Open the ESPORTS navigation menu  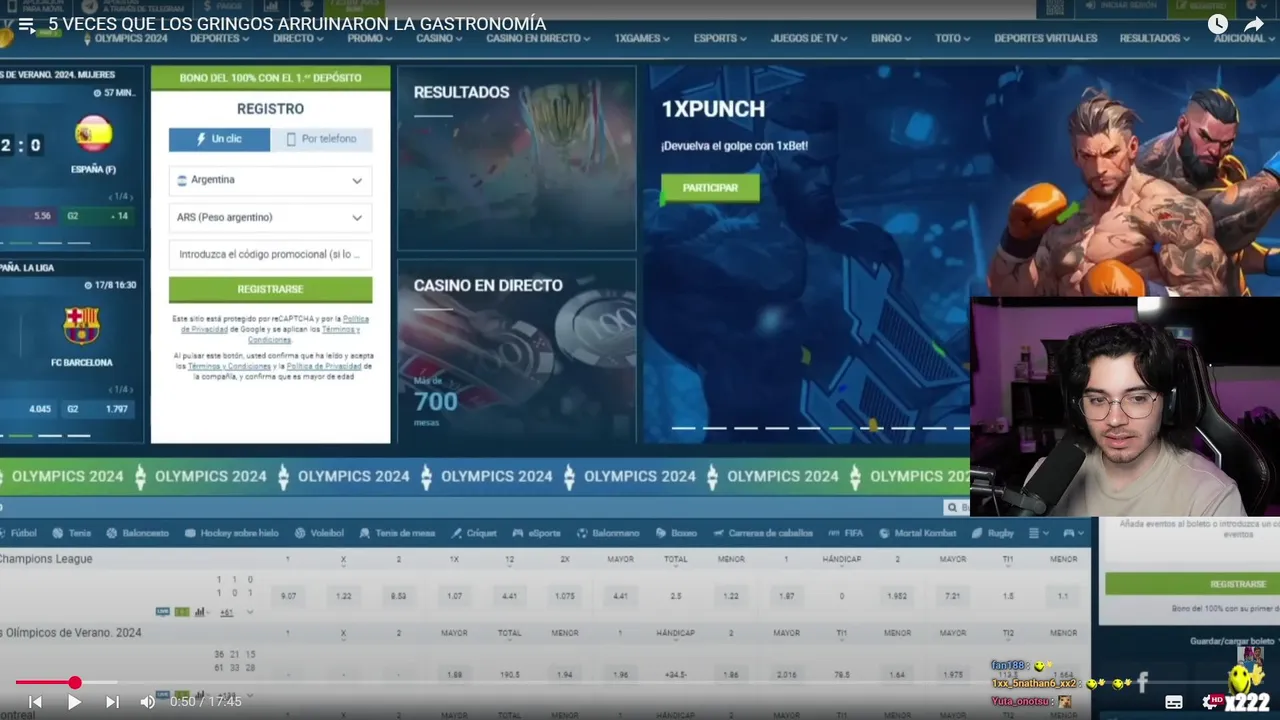click(x=720, y=38)
